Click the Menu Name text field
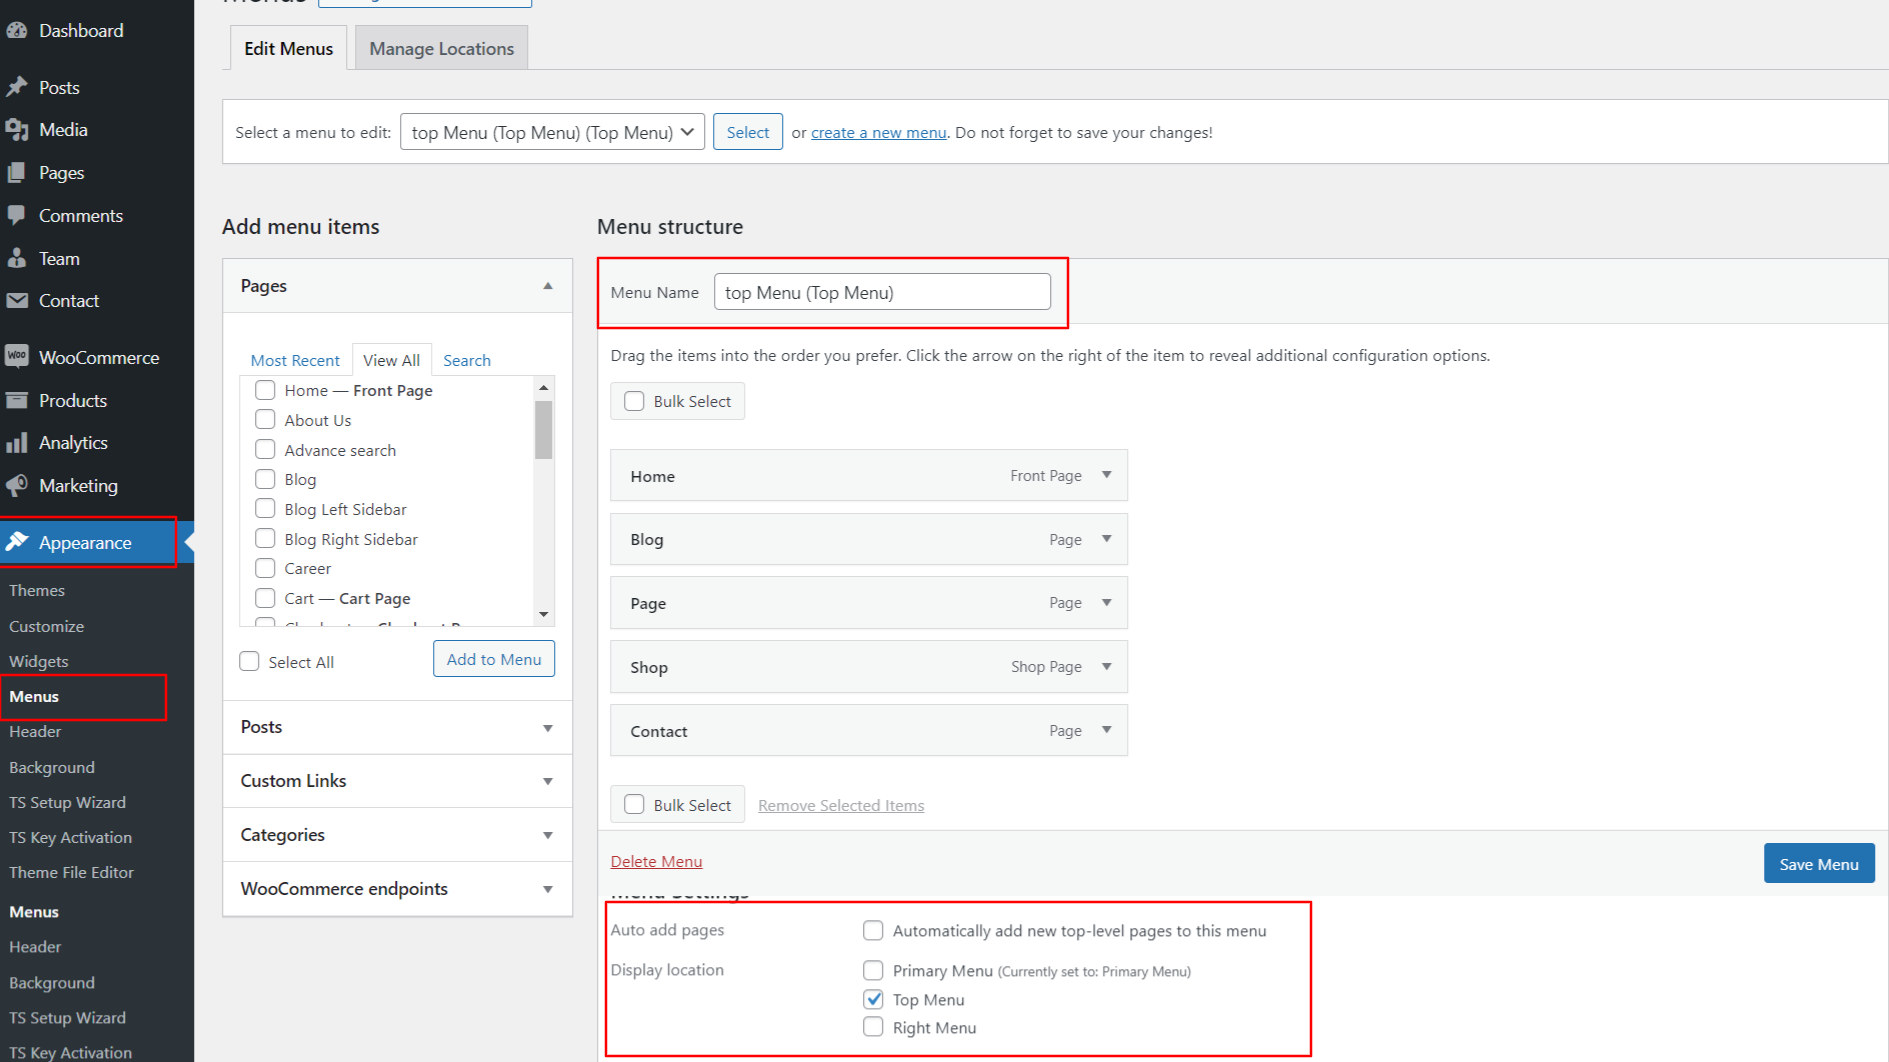Viewport: 1889px width, 1062px height. pos(881,292)
